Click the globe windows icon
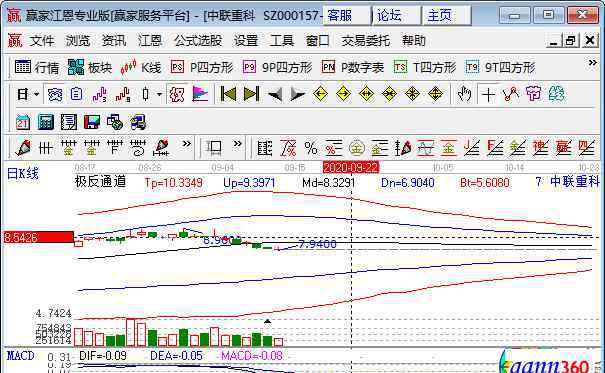The height and width of the screenshot is (373, 605). click(x=115, y=122)
